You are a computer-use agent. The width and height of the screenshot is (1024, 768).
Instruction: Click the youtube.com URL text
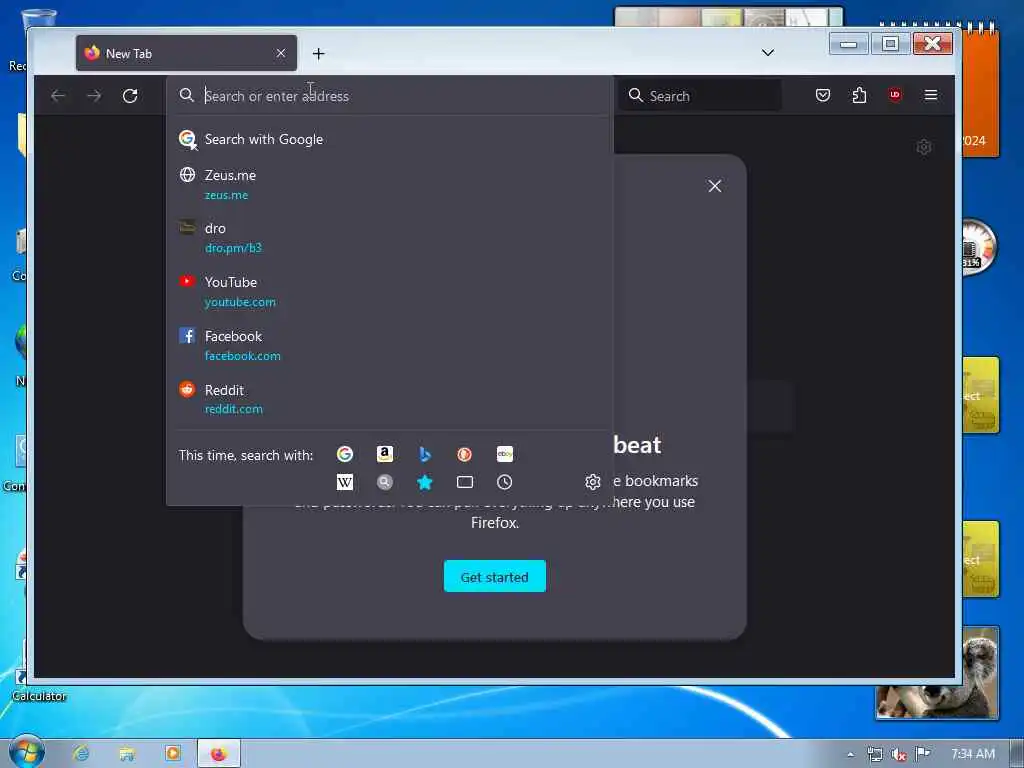[x=240, y=302]
